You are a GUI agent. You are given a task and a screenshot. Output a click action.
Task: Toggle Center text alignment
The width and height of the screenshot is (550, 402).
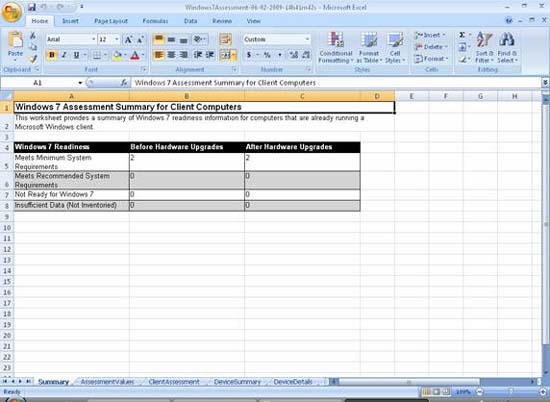click(171, 55)
